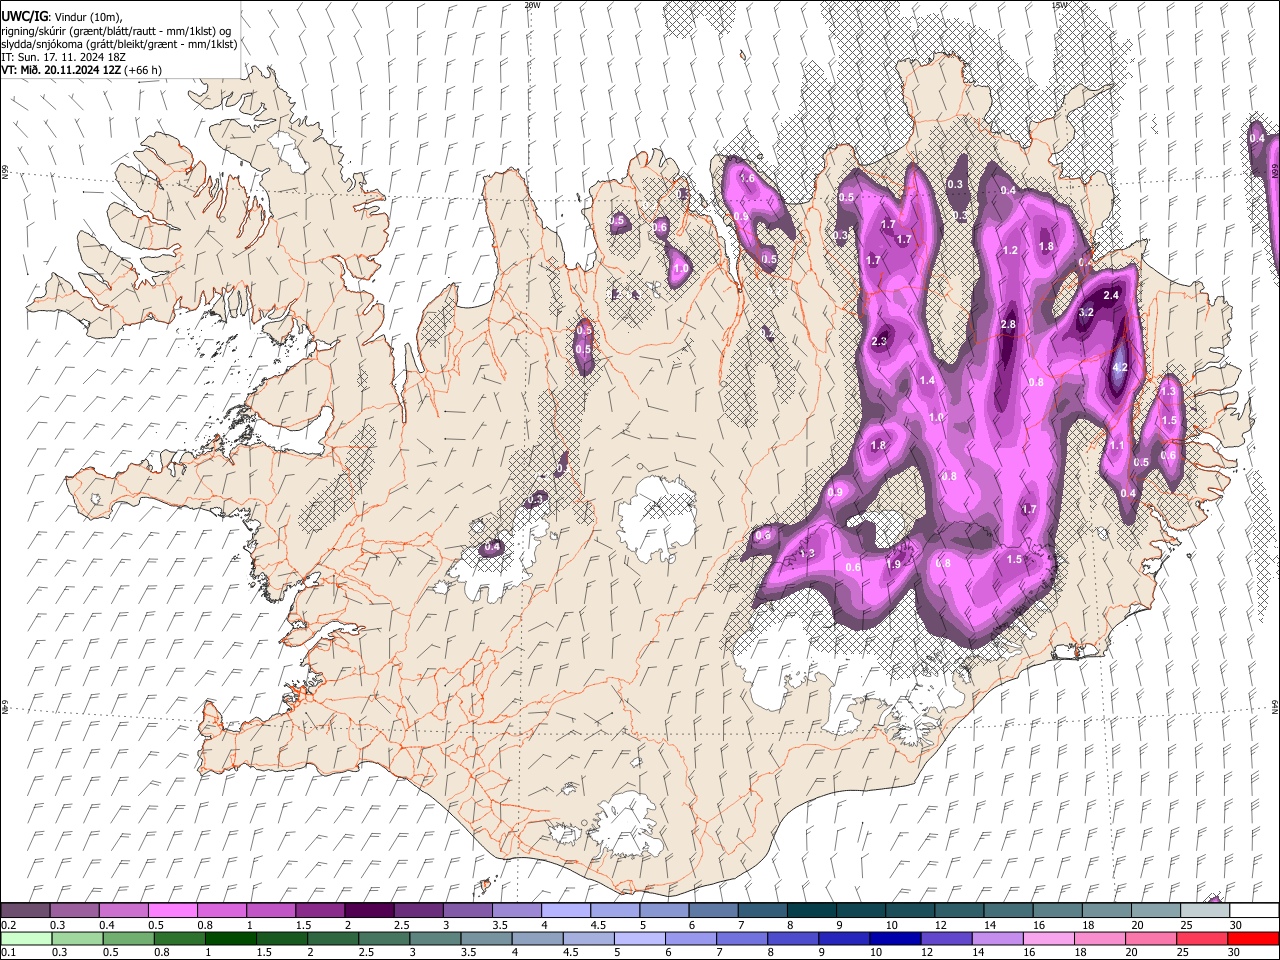
Task: Click the "25" label under top legend row
Action: tap(1187, 925)
